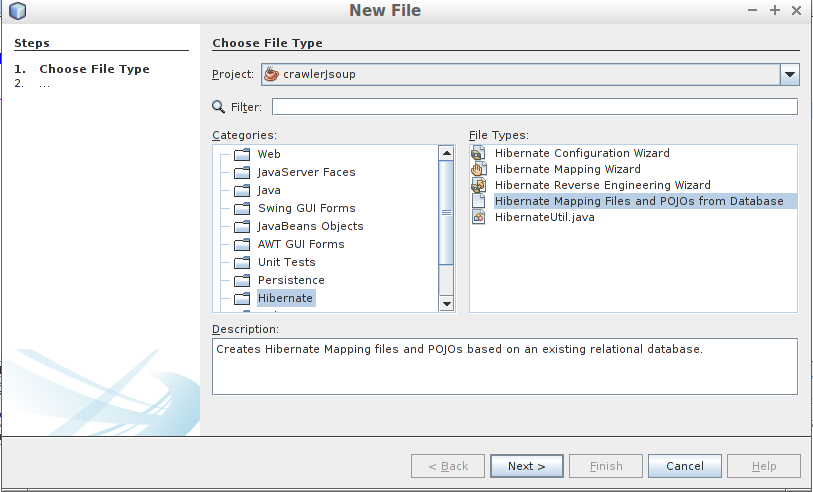Choose Hibernate Reverse Engineering Wizard file type
The image size is (813, 492).
pos(602,185)
